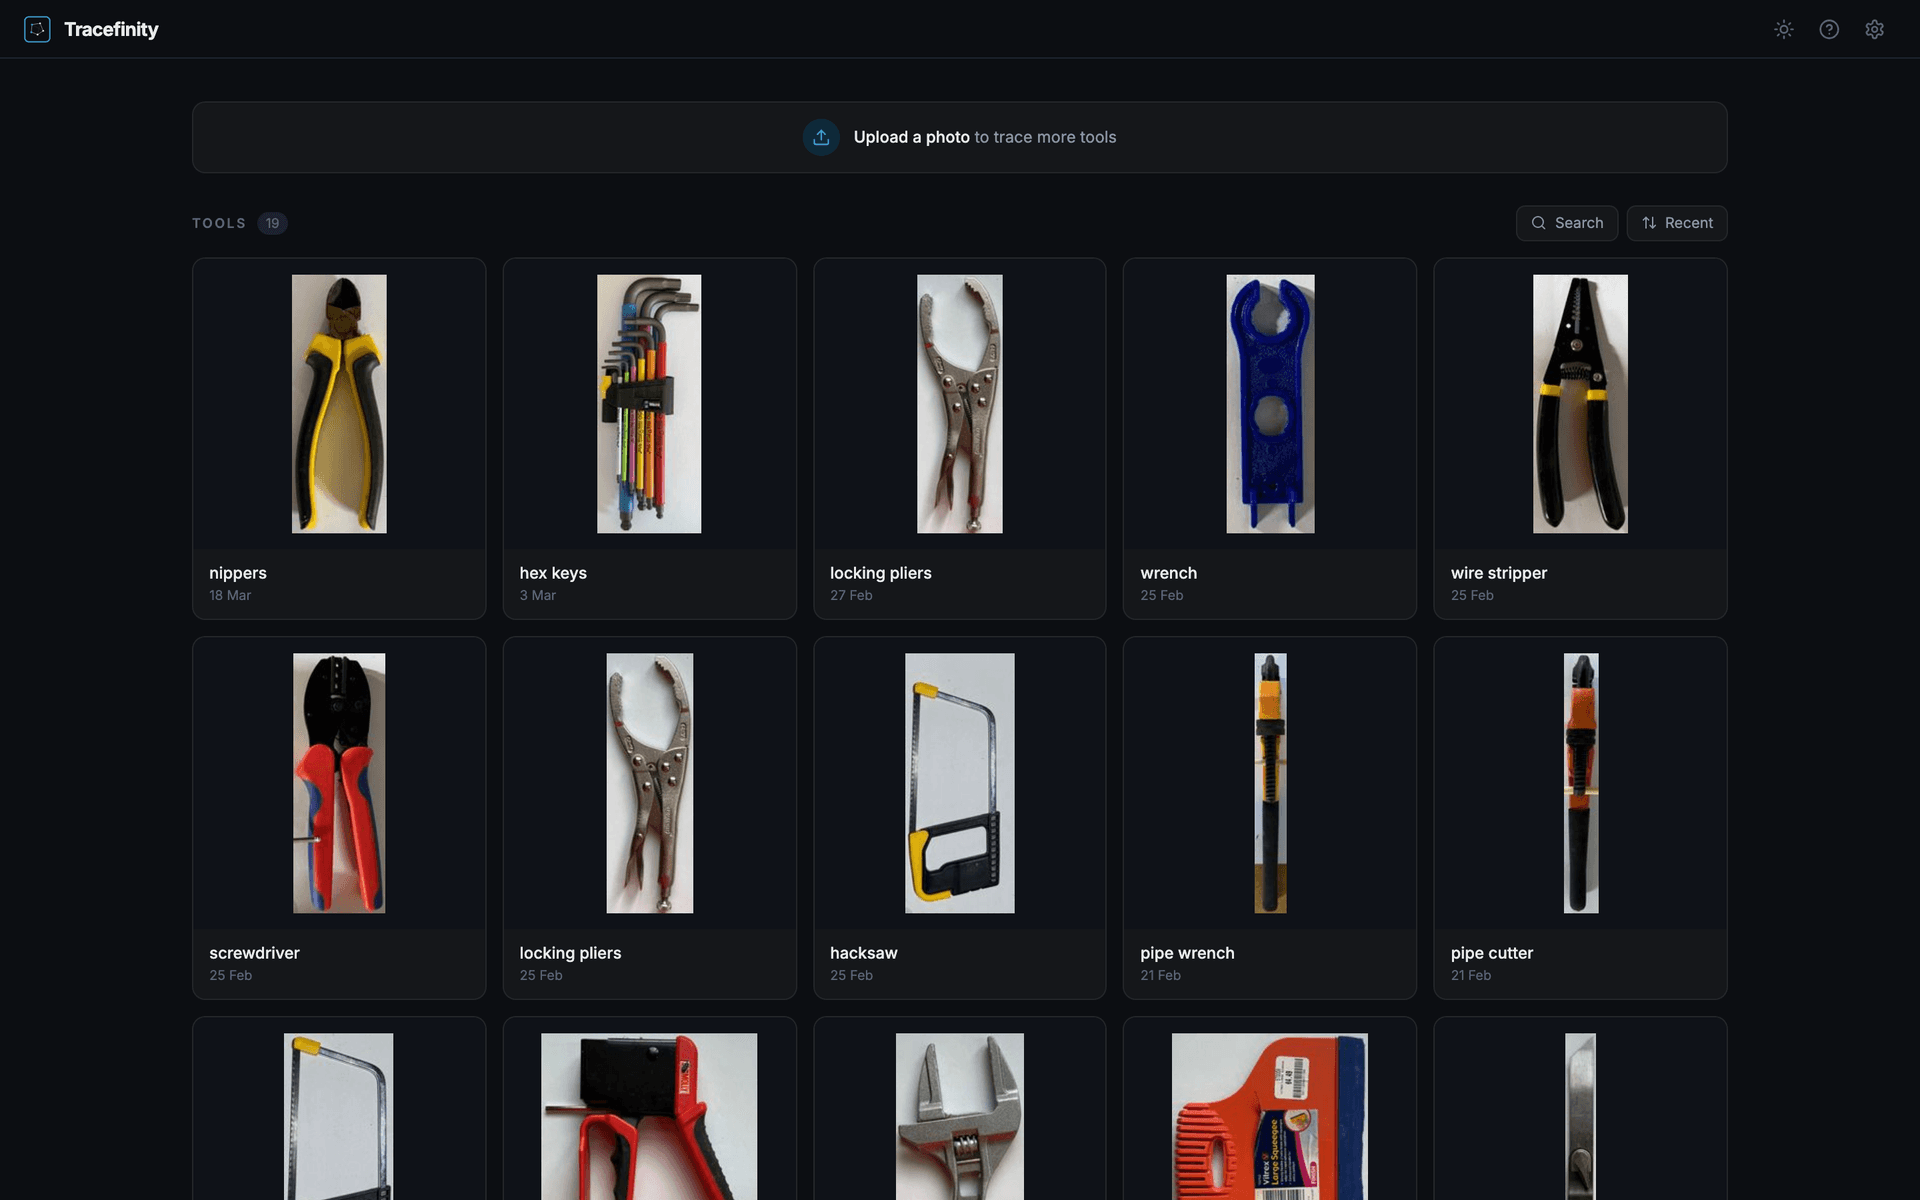Toggle the search panel open
The width and height of the screenshot is (1920, 1200).
pos(1566,223)
